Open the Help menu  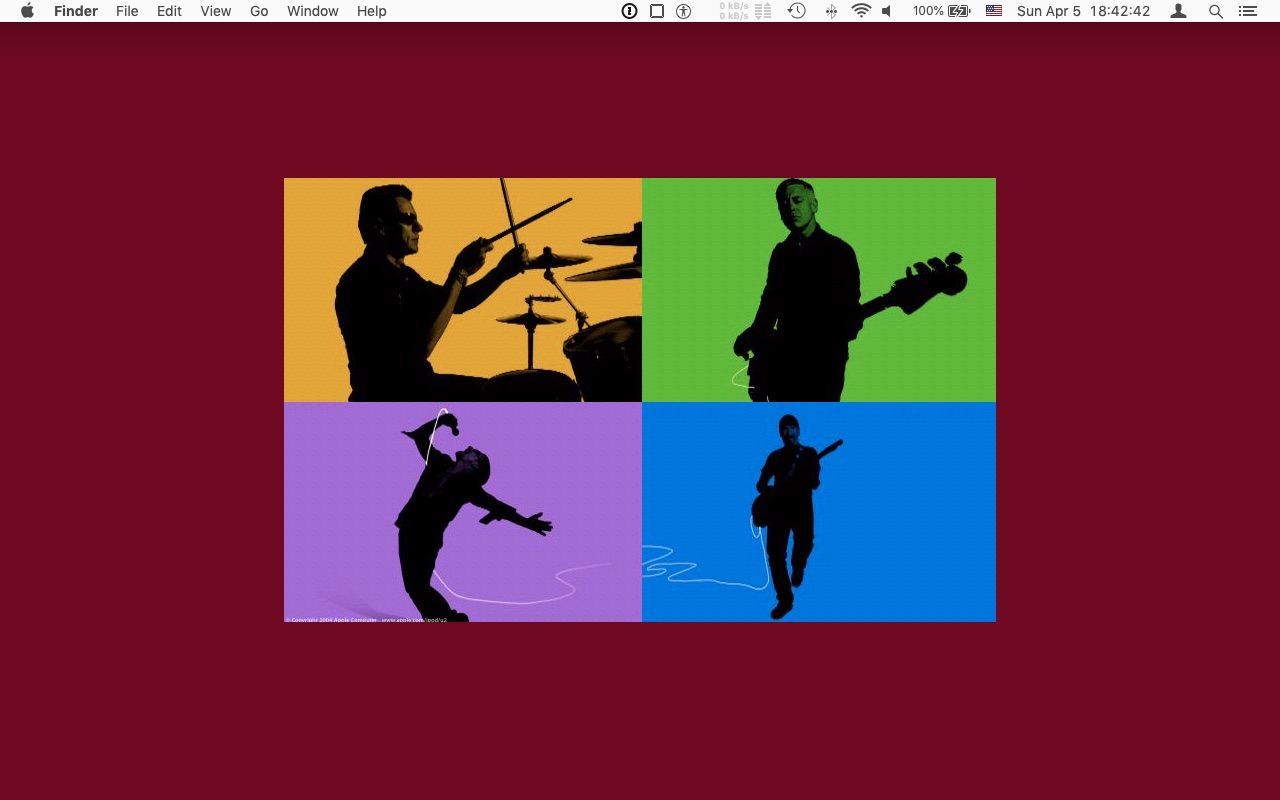tap(372, 11)
